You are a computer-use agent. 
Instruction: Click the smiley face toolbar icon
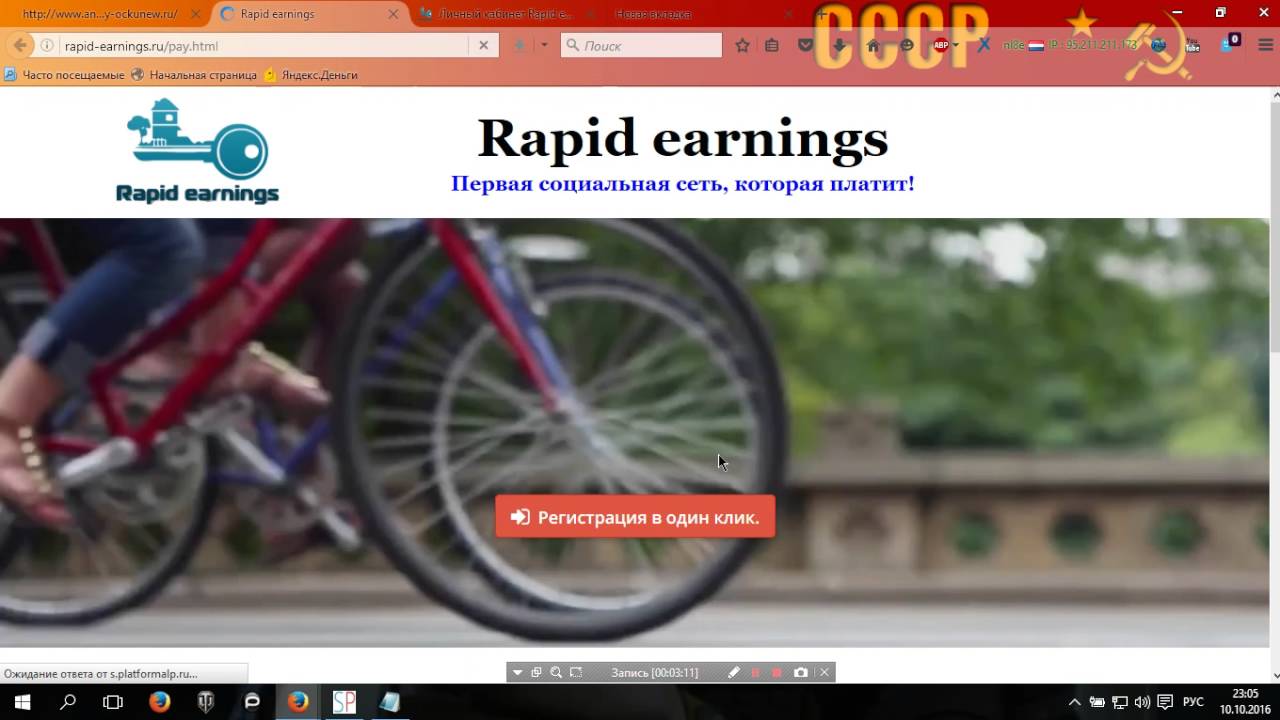click(907, 45)
